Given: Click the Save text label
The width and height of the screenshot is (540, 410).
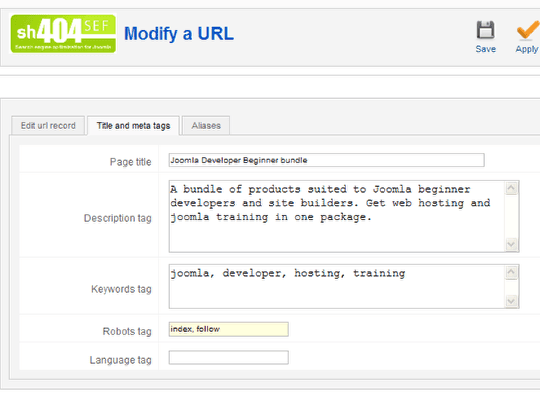Looking at the screenshot, I should [x=486, y=49].
